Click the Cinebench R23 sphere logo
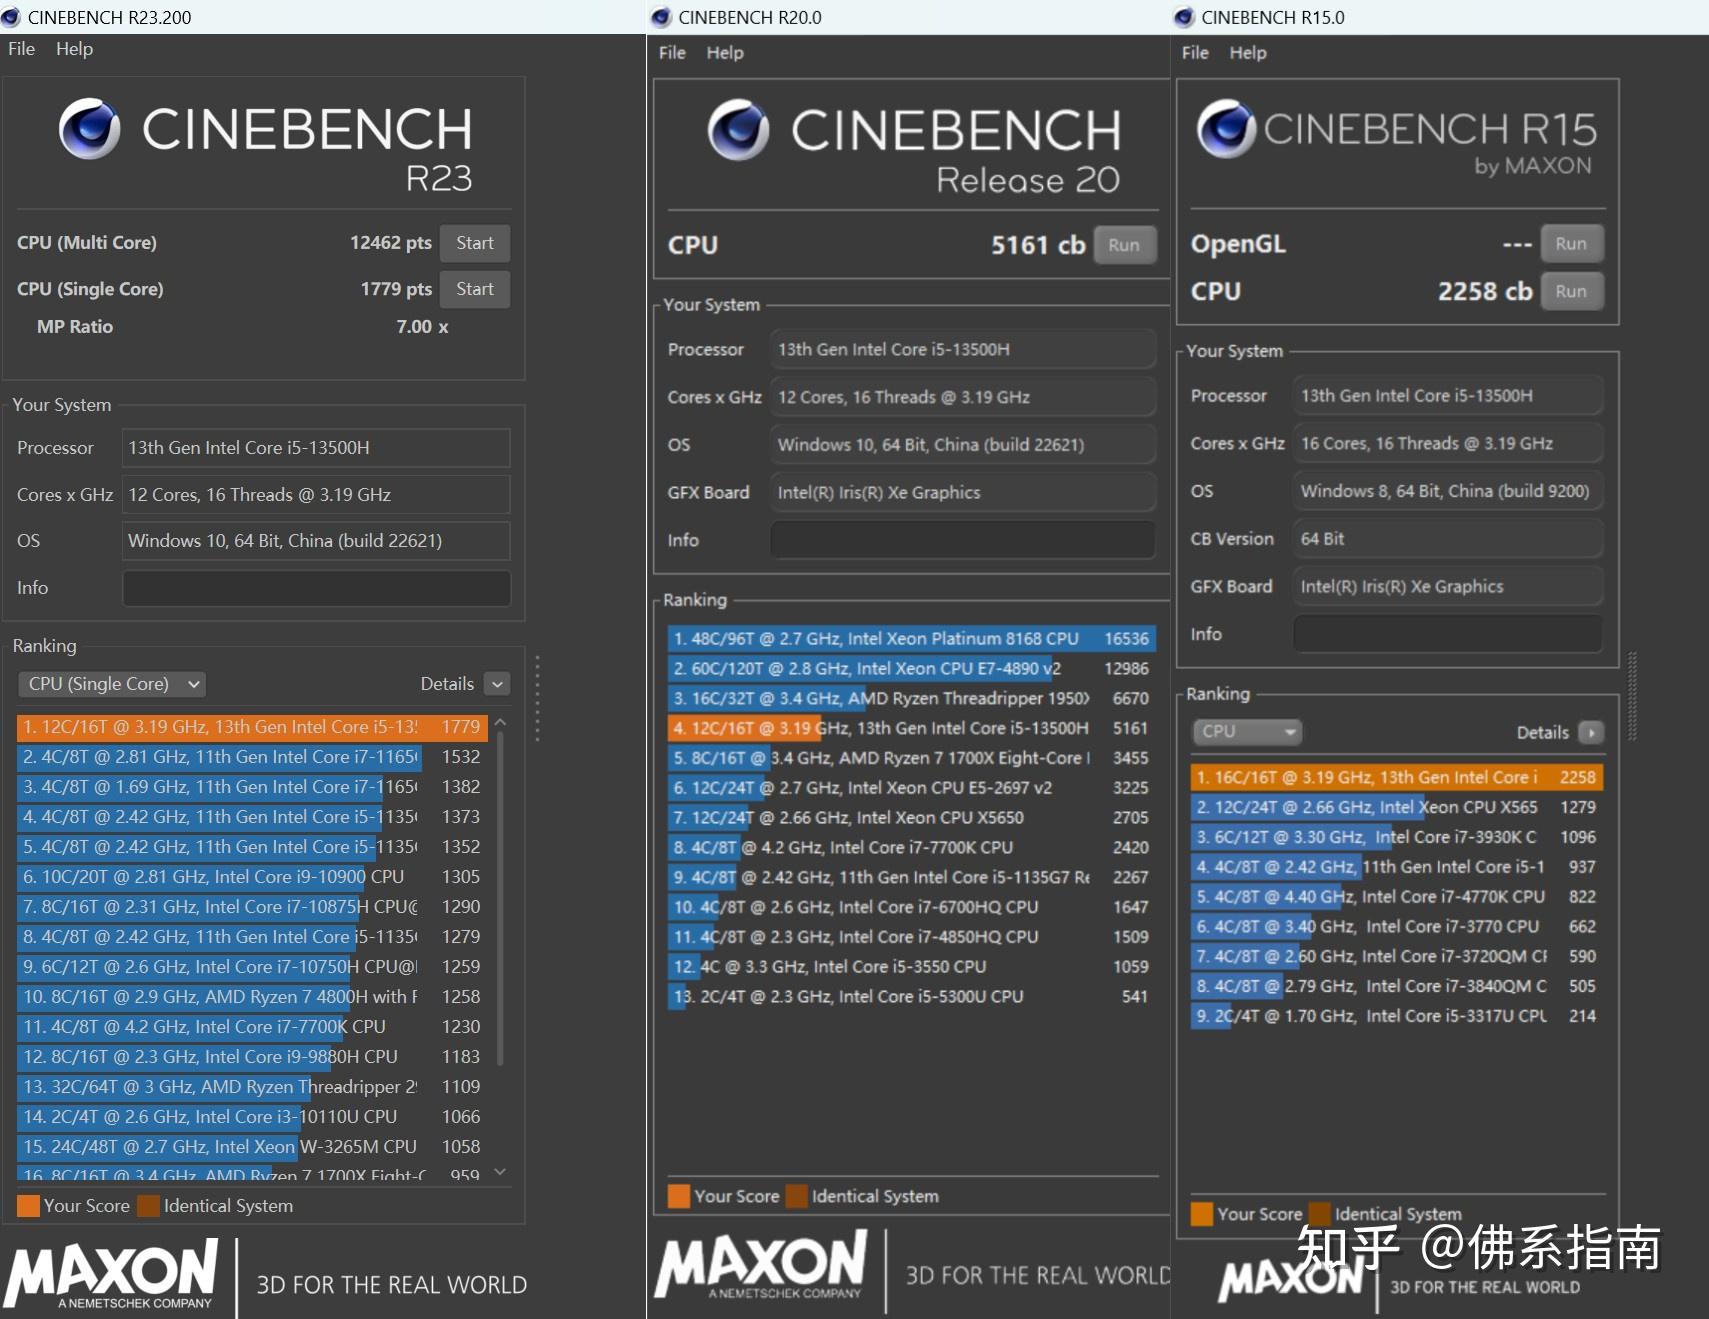 (90, 128)
